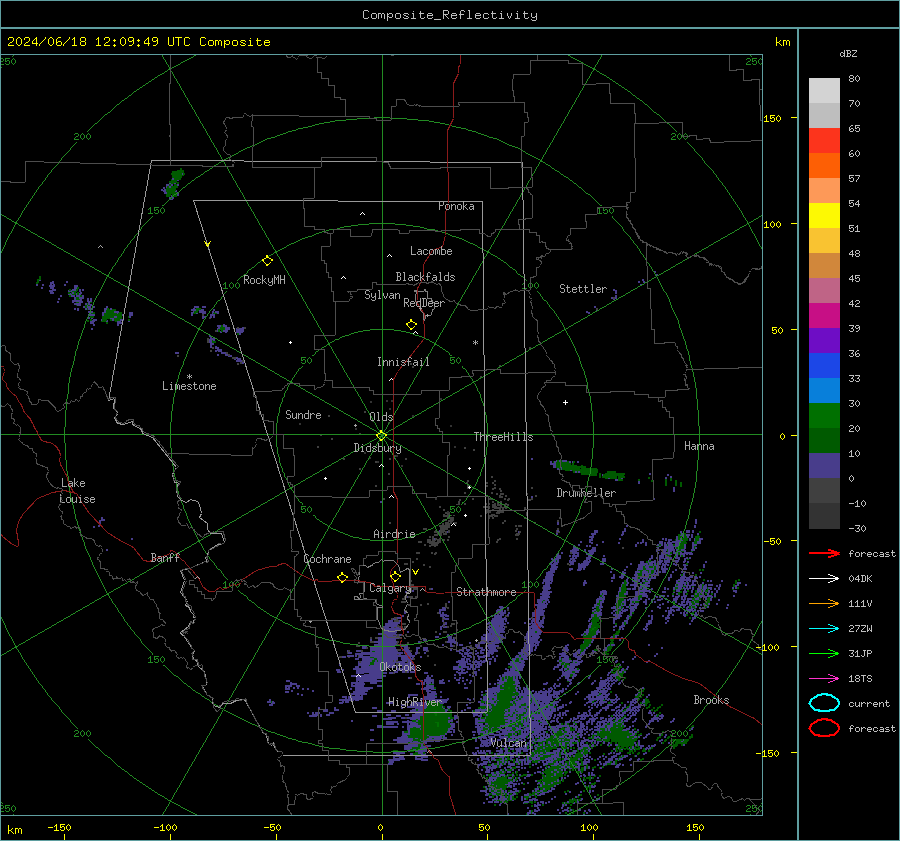Click the Airdrie city label
Viewport: 900px width, 841px height.
point(394,534)
